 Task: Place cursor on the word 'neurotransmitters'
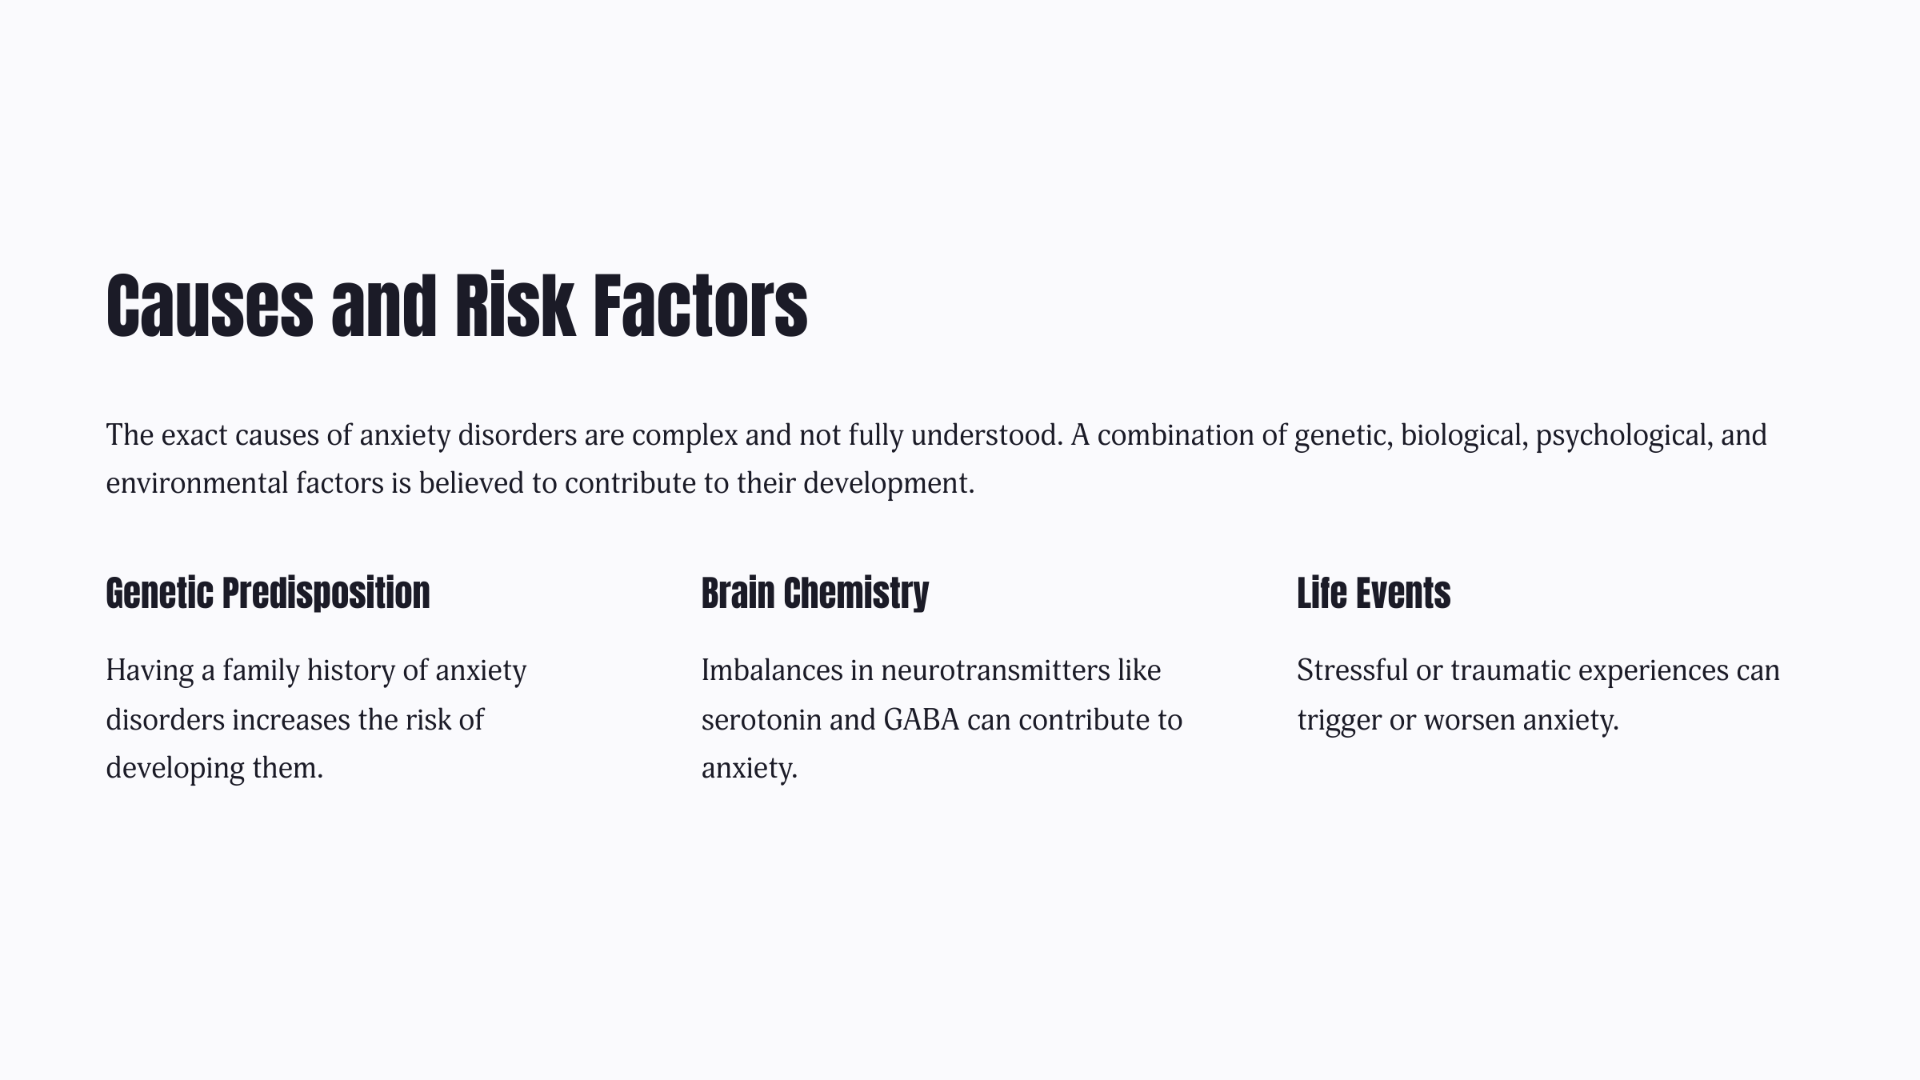point(994,671)
